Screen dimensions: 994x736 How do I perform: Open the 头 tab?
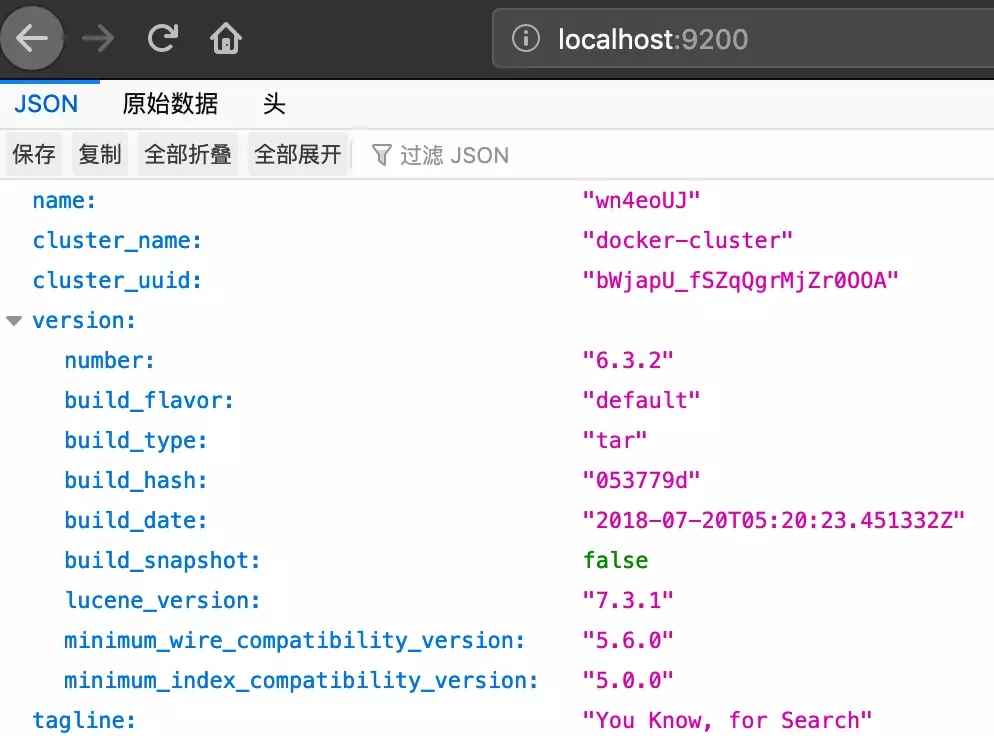[x=274, y=104]
